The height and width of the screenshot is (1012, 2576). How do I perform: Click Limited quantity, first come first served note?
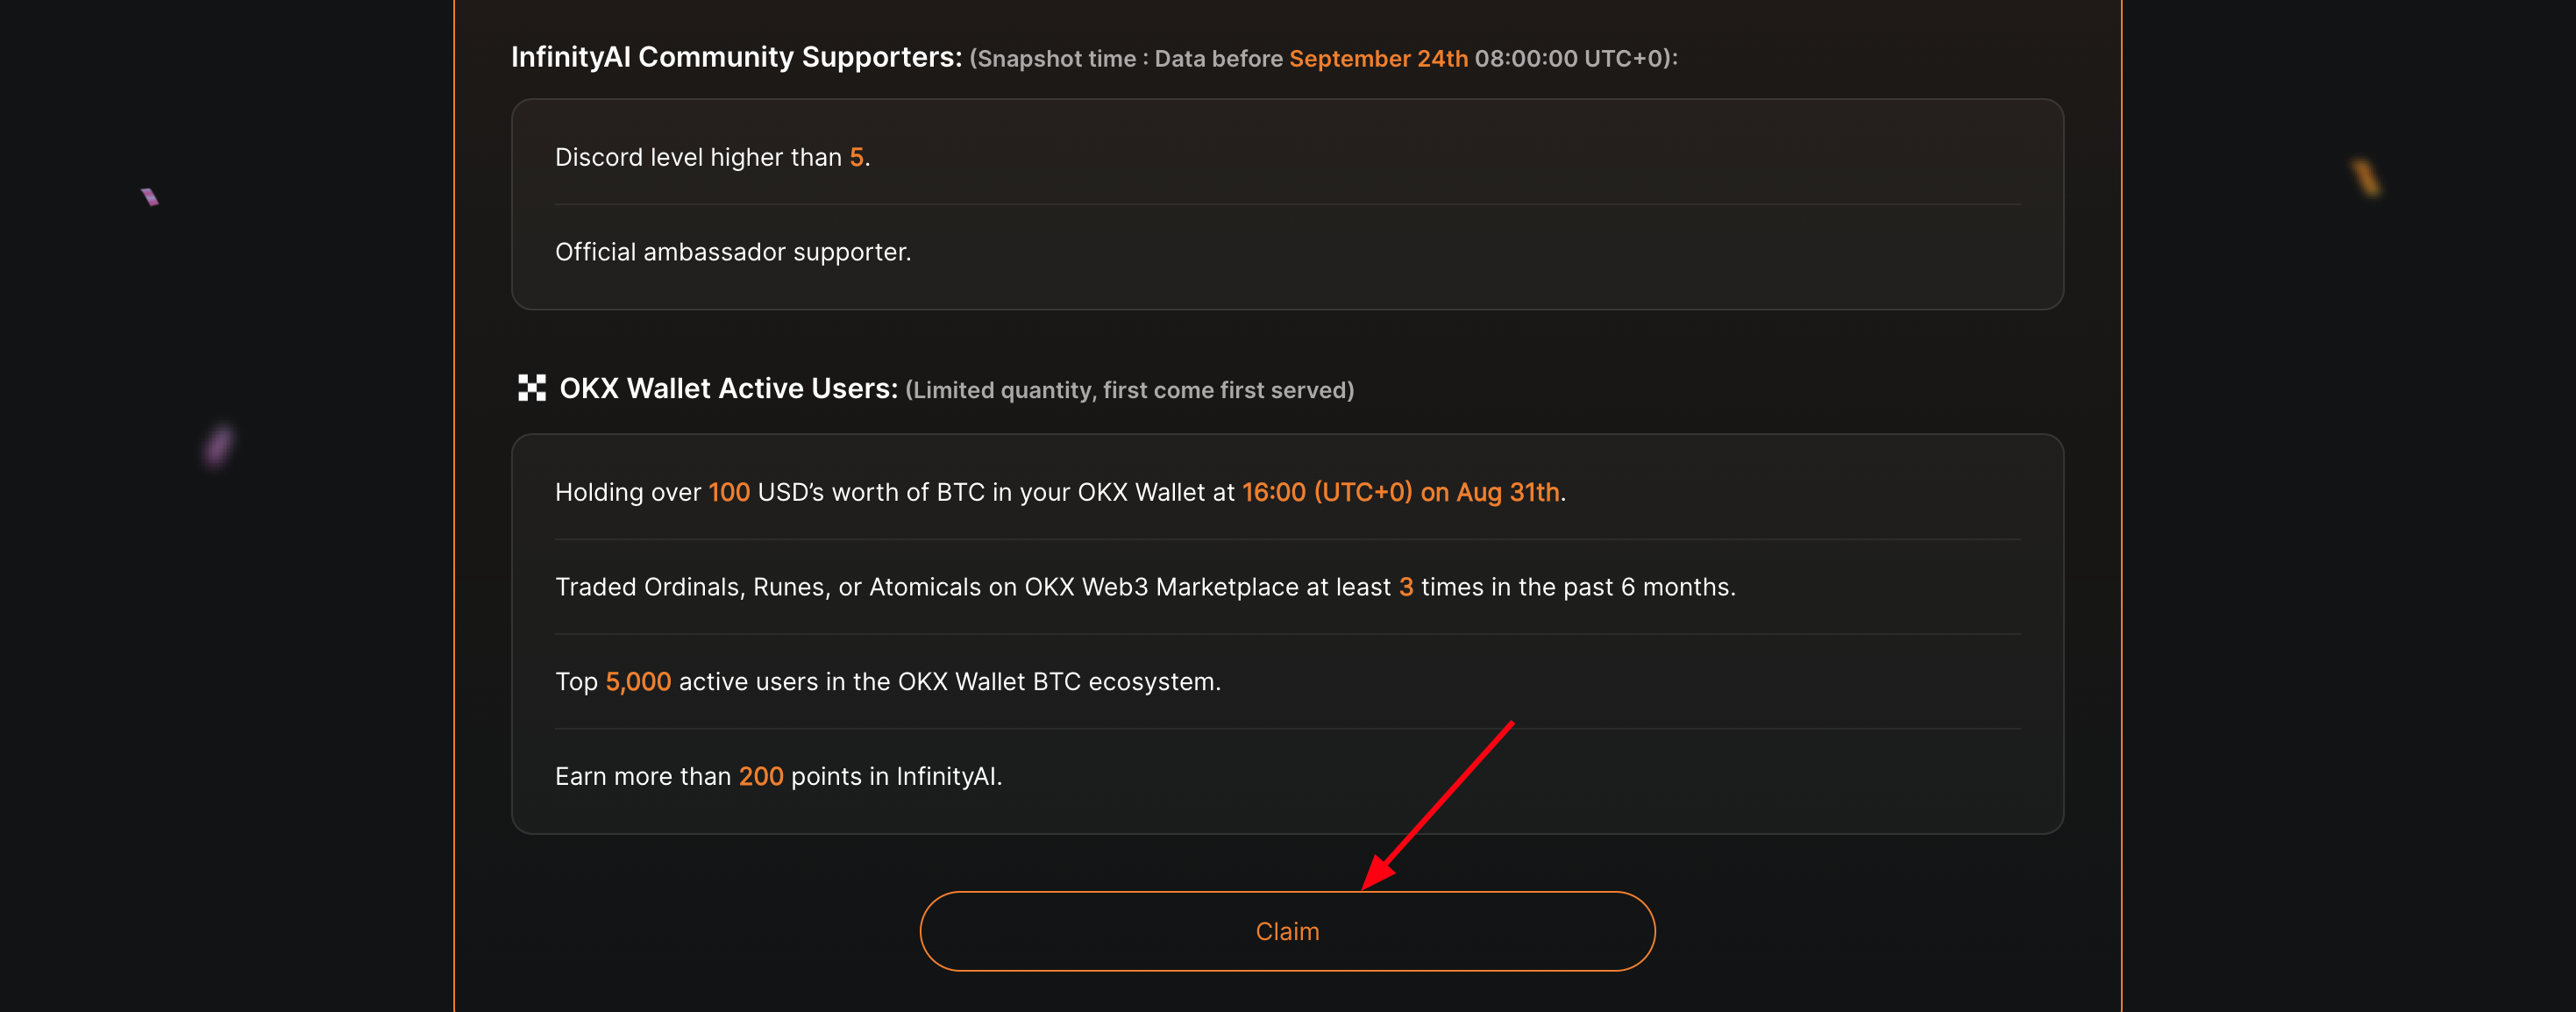click(x=1129, y=390)
